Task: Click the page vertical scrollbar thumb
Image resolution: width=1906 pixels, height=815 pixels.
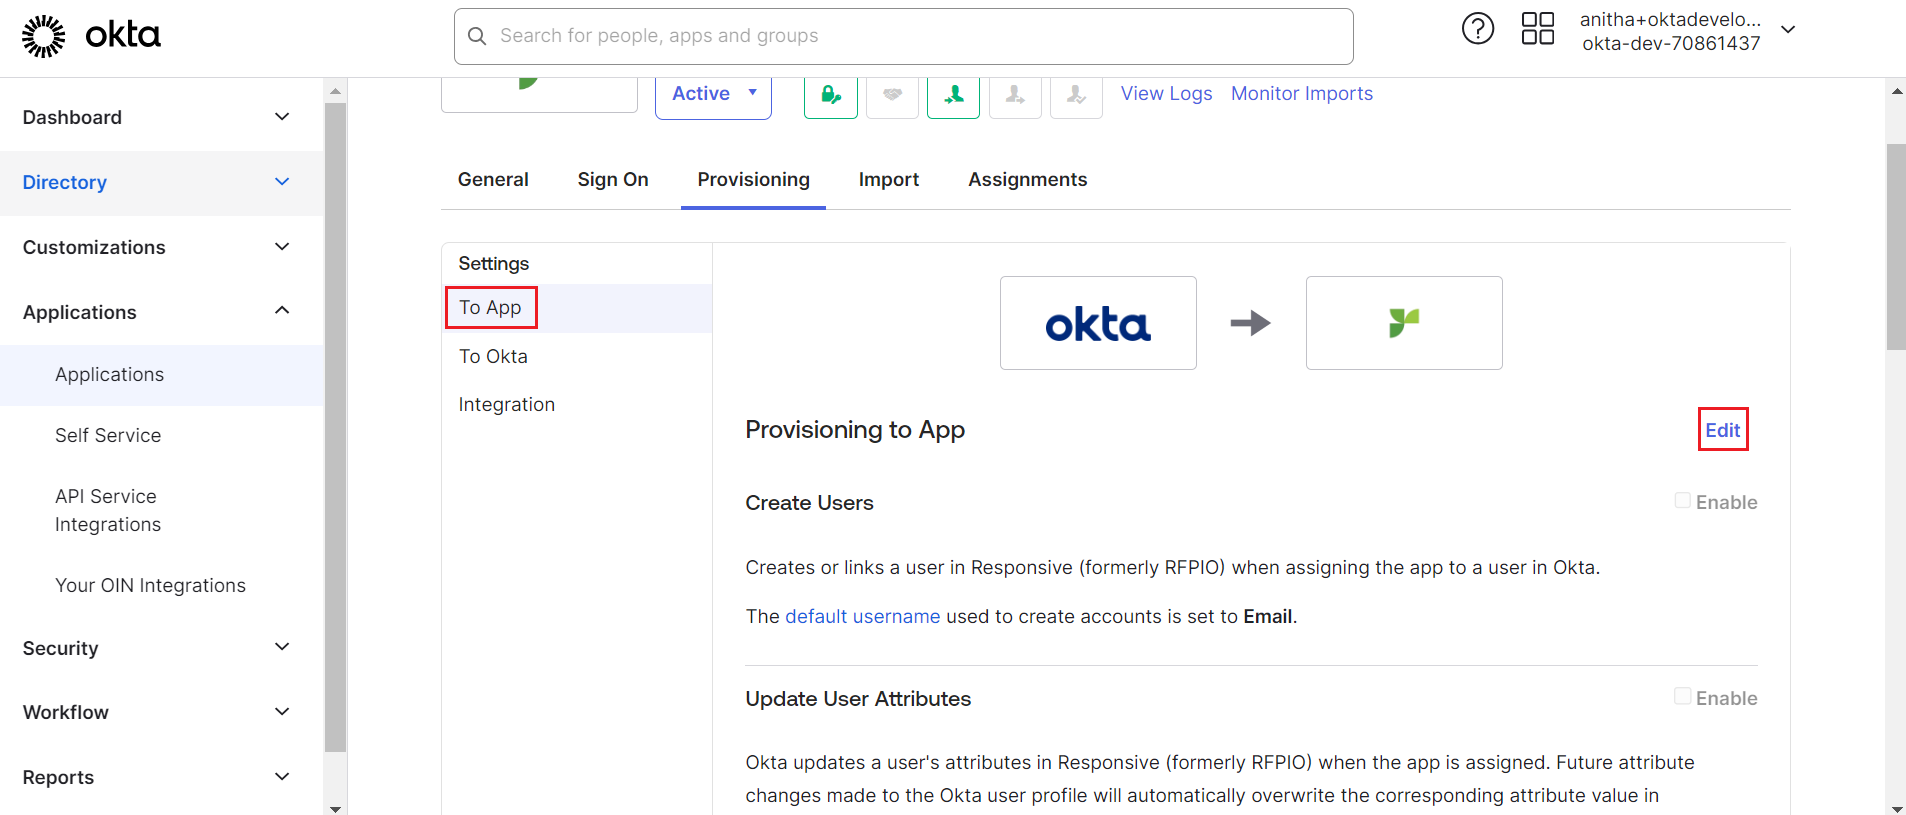Action: pyautogui.click(x=1896, y=247)
